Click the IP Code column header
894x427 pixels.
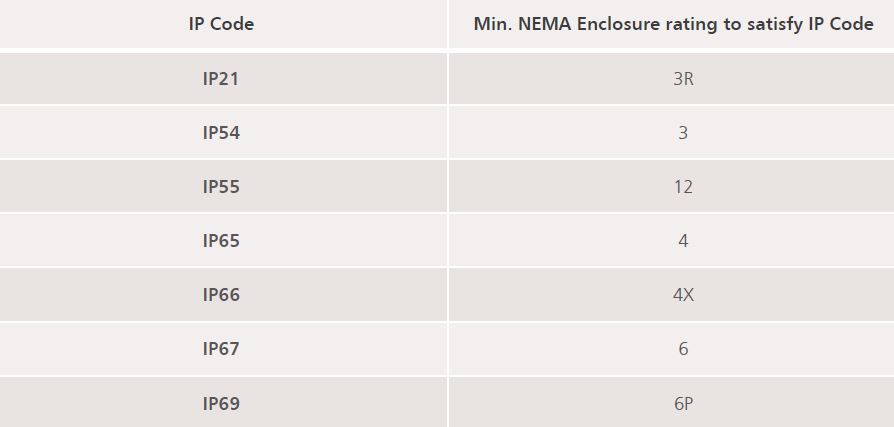(221, 24)
